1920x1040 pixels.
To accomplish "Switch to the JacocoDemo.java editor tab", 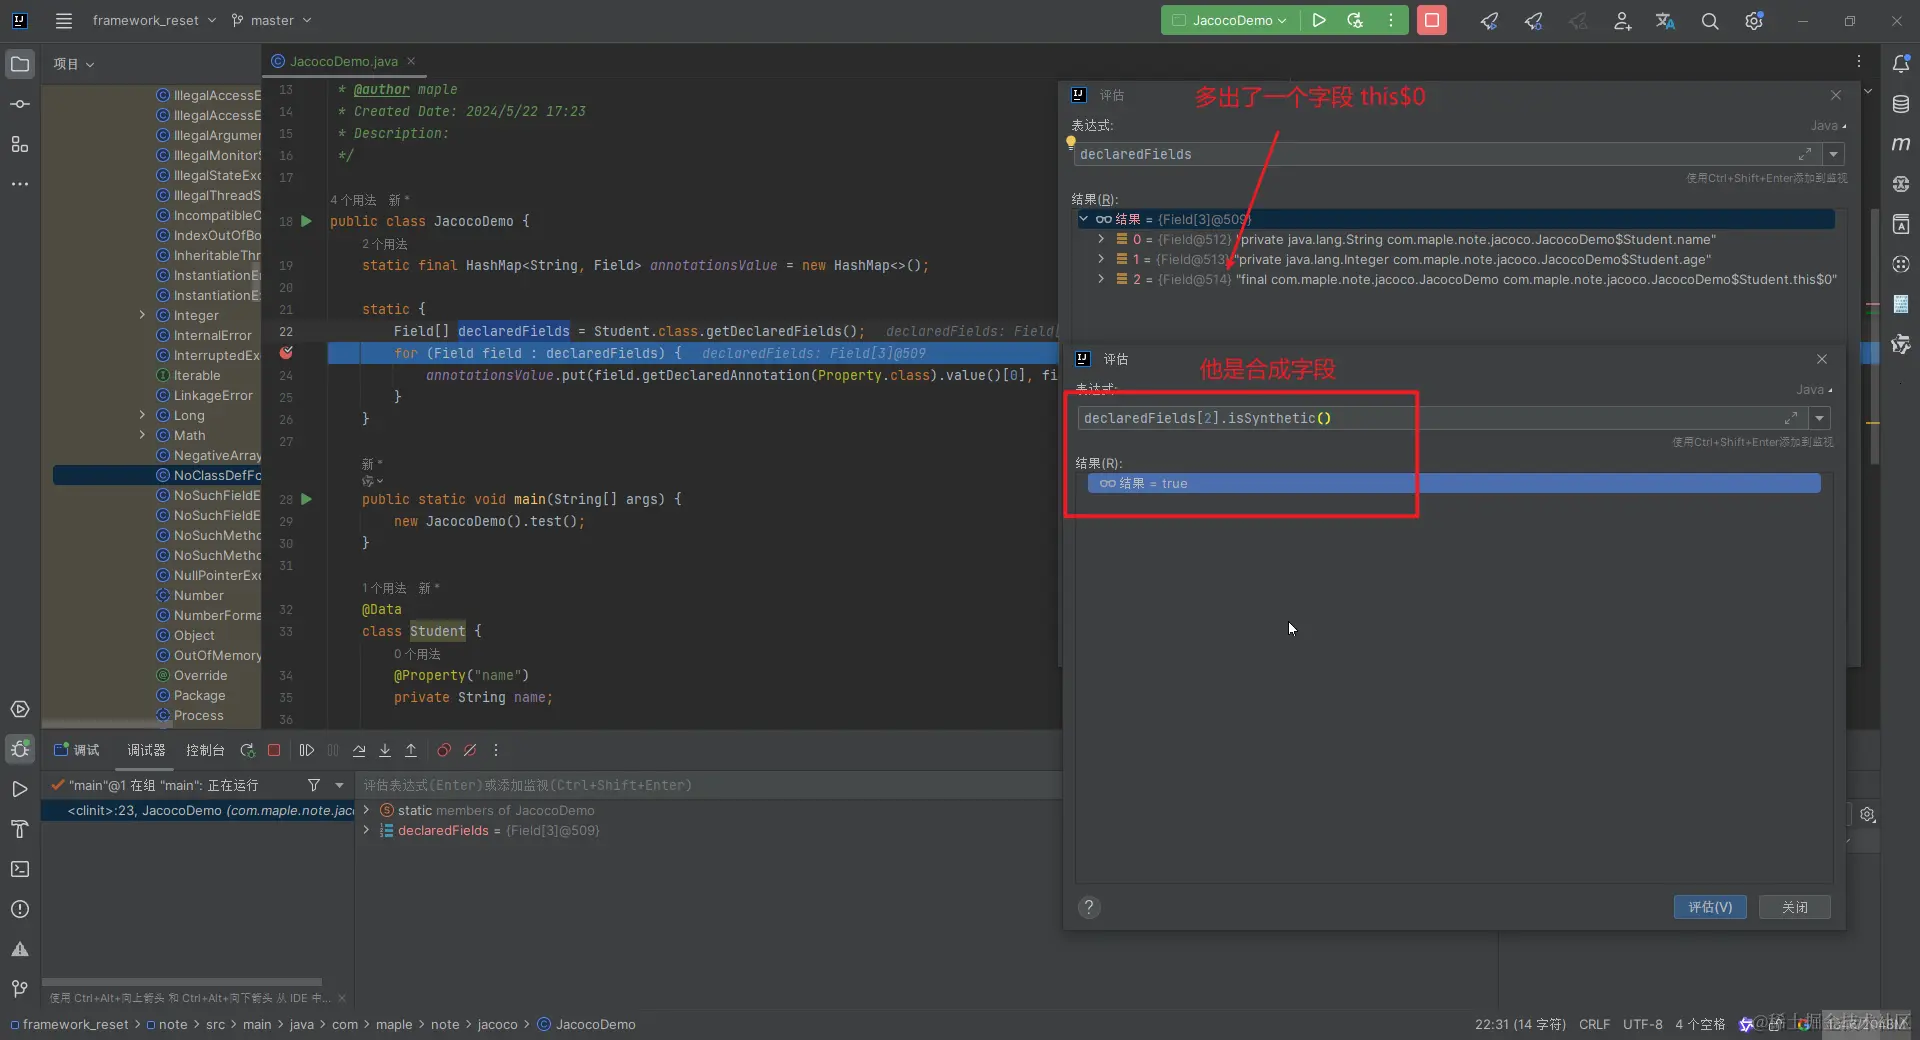I will click(x=343, y=61).
